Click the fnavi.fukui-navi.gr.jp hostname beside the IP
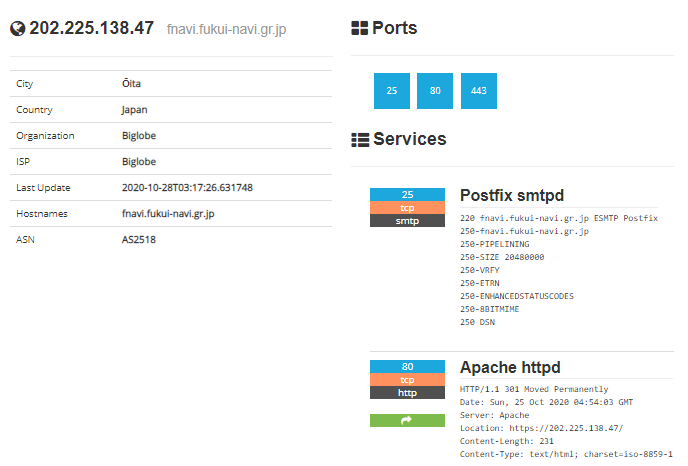 click(x=226, y=29)
